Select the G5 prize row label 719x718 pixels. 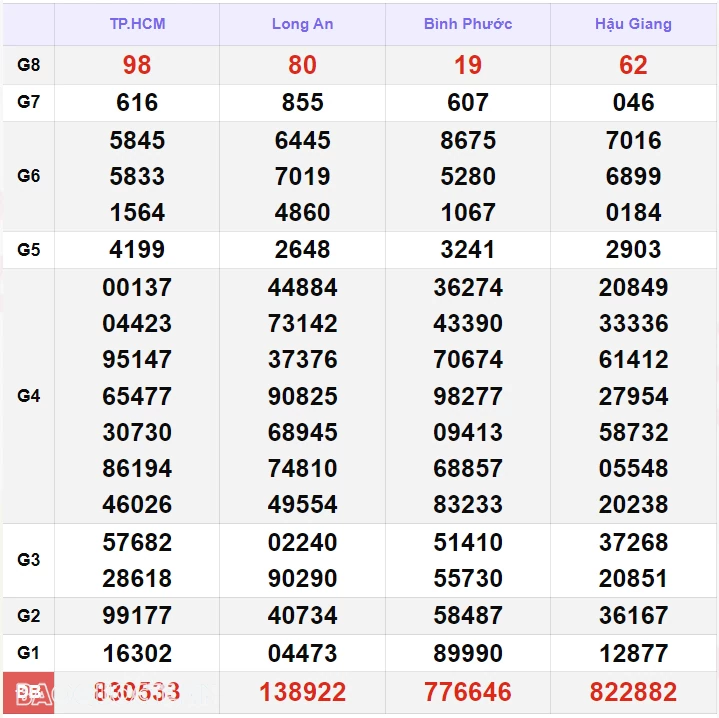(x=29, y=249)
